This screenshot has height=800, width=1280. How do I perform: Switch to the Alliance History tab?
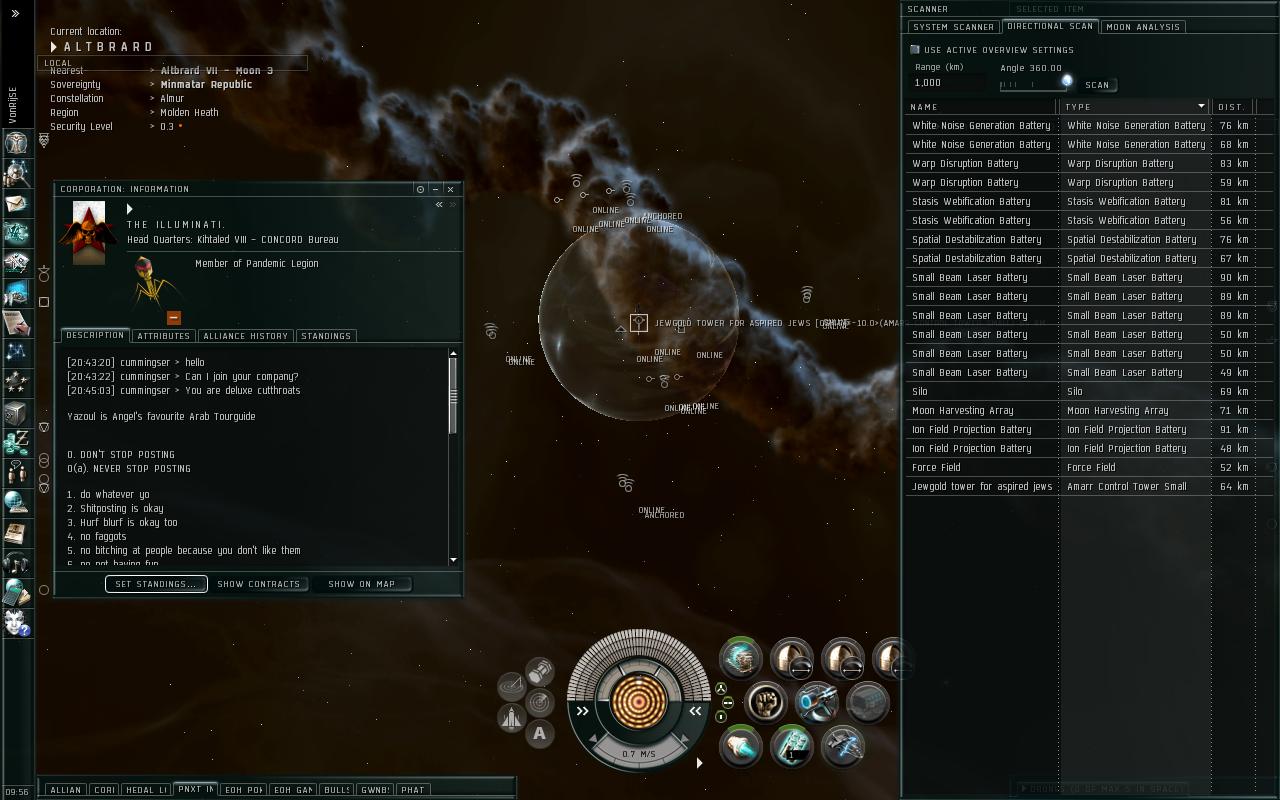[x=245, y=336]
